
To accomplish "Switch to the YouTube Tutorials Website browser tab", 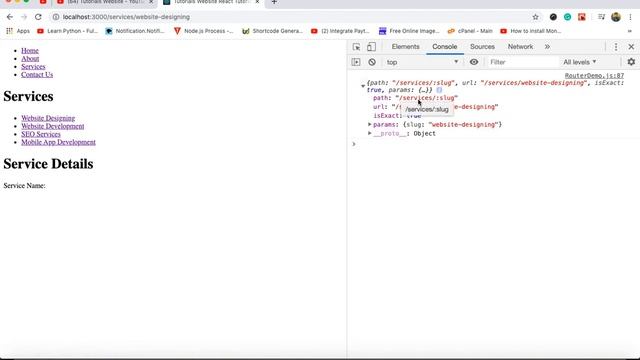I will pos(103,2).
